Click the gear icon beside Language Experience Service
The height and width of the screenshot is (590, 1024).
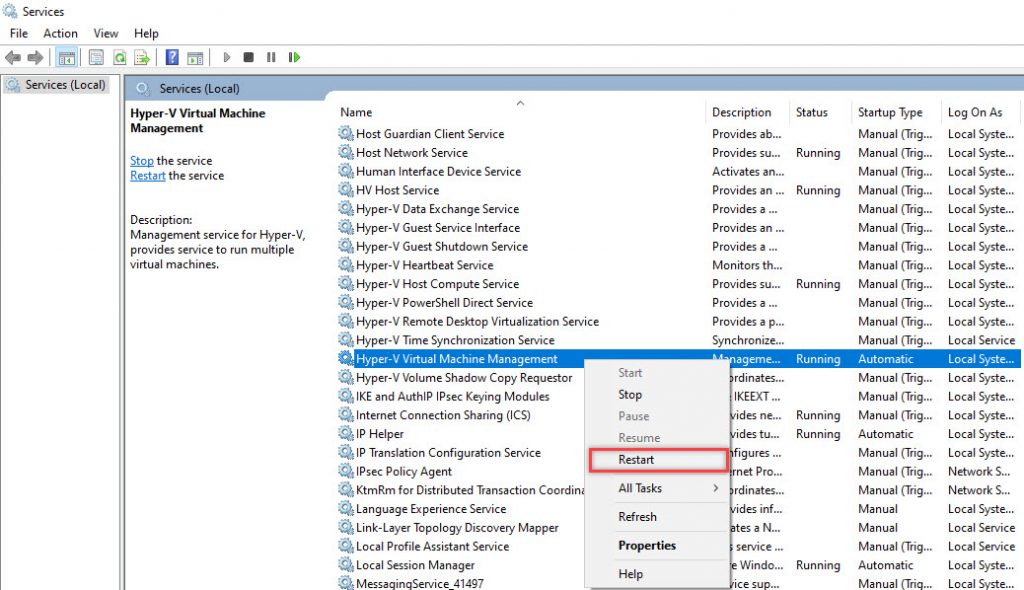coord(345,508)
